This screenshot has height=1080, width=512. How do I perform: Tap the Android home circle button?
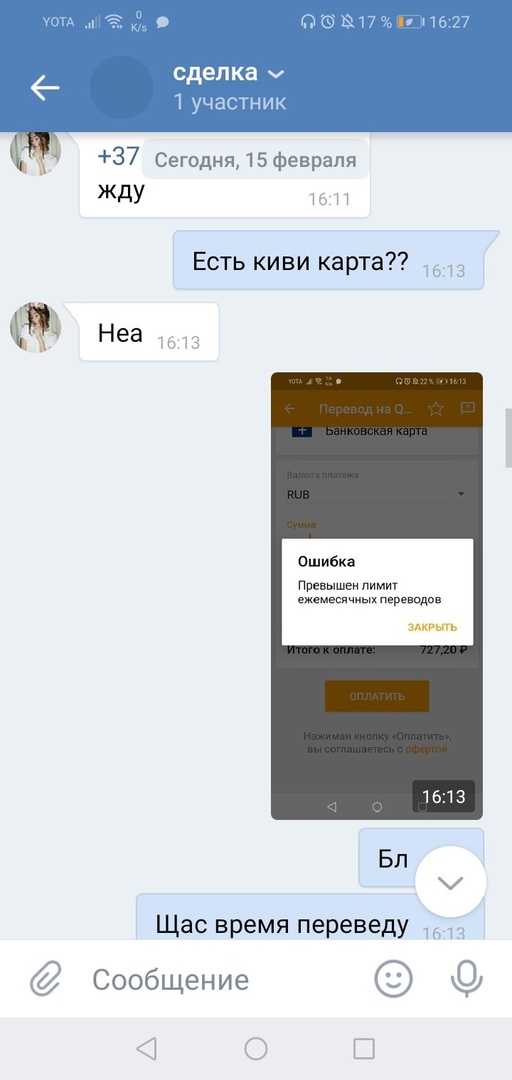256,1048
